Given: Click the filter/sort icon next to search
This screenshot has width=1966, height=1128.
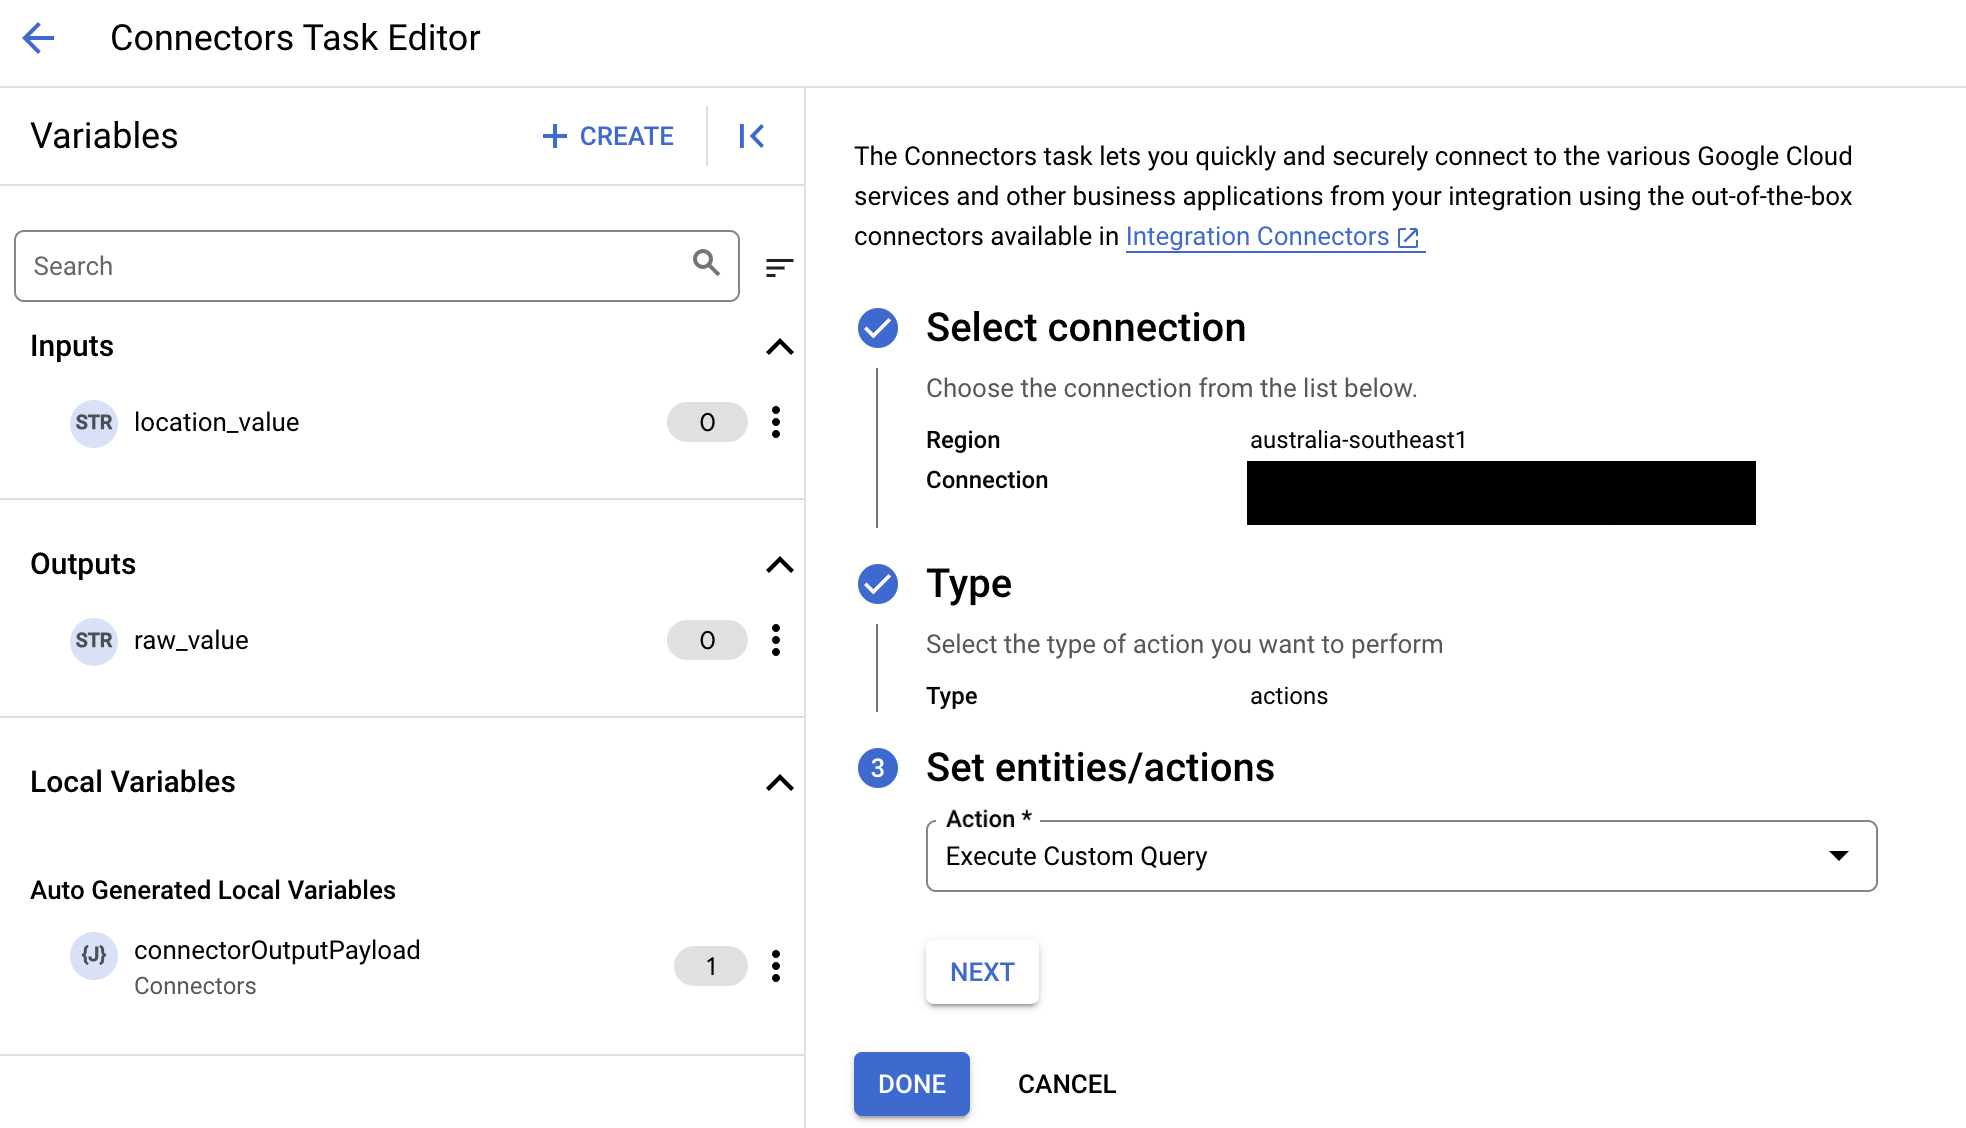Looking at the screenshot, I should pyautogui.click(x=779, y=267).
